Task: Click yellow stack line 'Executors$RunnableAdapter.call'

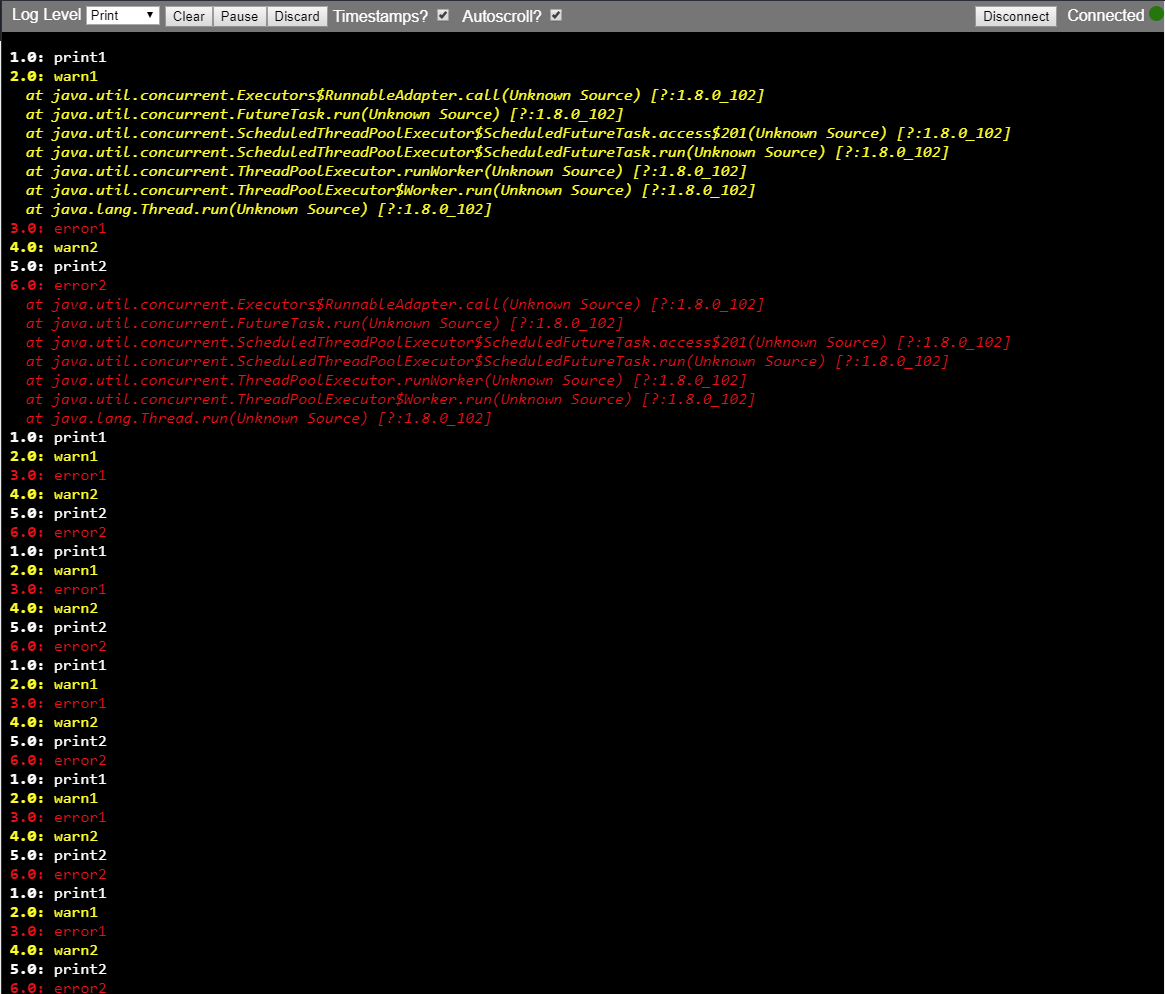Action: pos(395,96)
